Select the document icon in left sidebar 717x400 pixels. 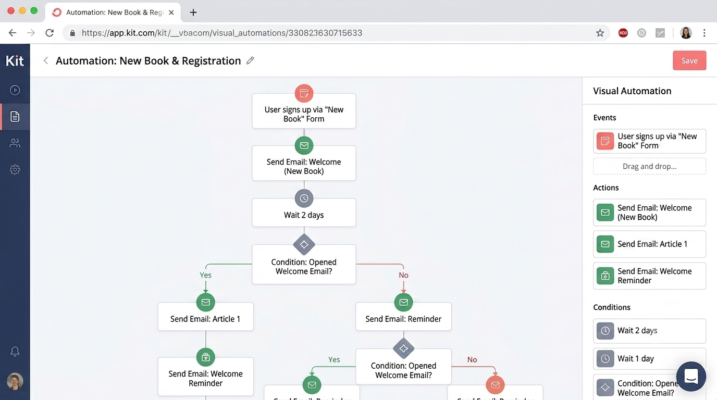pos(15,117)
